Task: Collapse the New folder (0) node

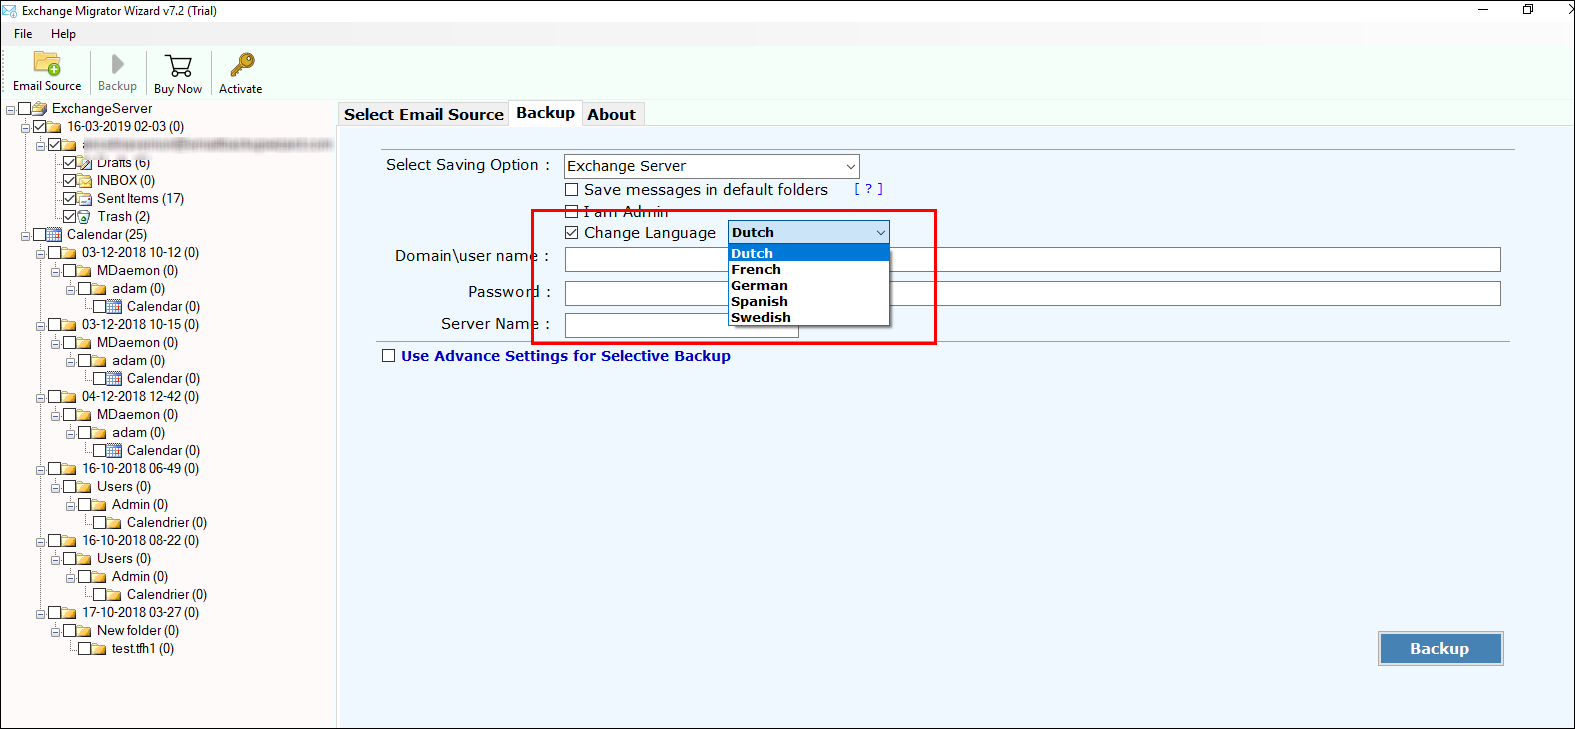Action: [56, 631]
